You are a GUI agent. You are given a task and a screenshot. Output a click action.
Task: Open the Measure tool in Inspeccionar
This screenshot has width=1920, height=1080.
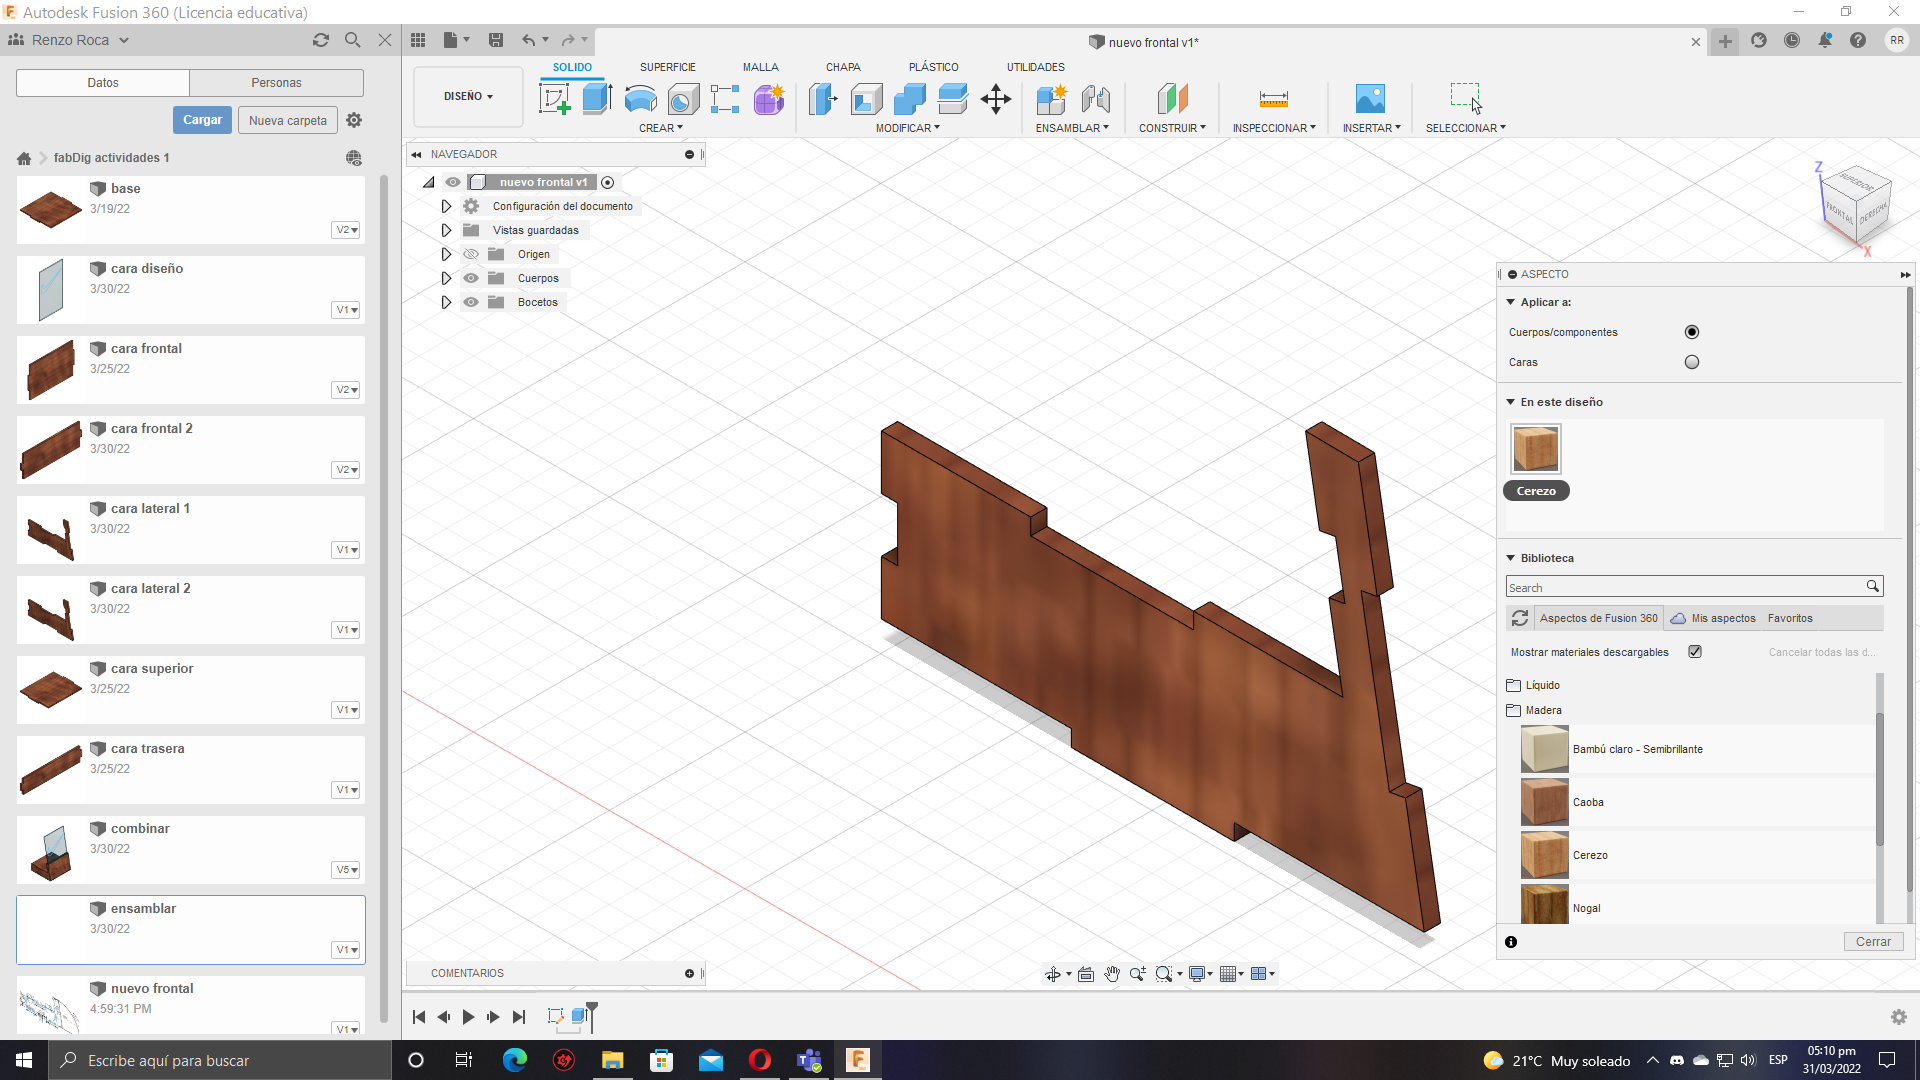[x=1273, y=99]
